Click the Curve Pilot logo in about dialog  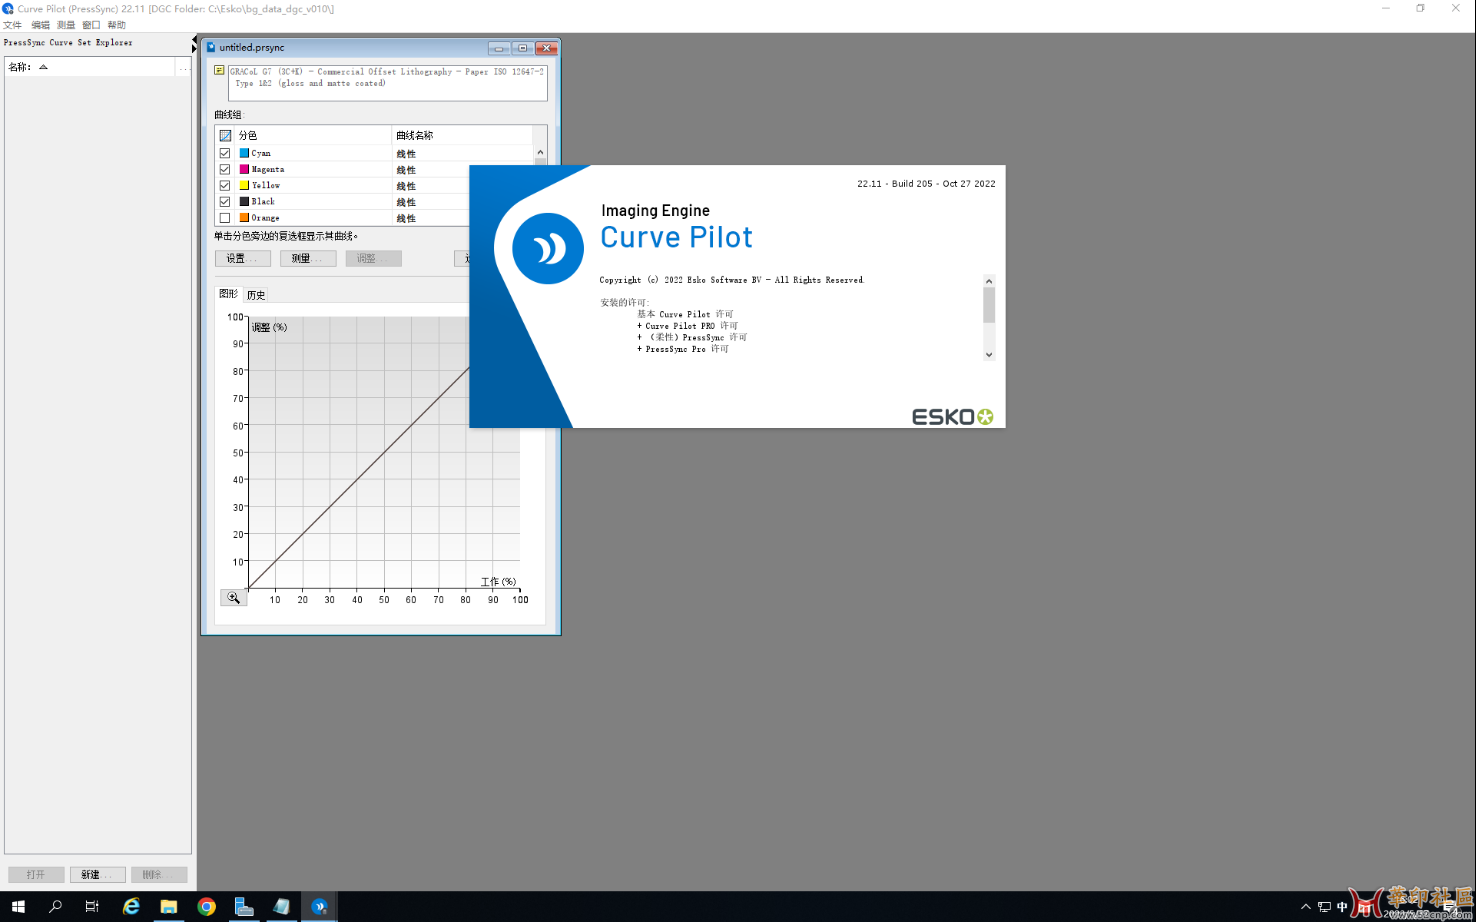point(548,248)
